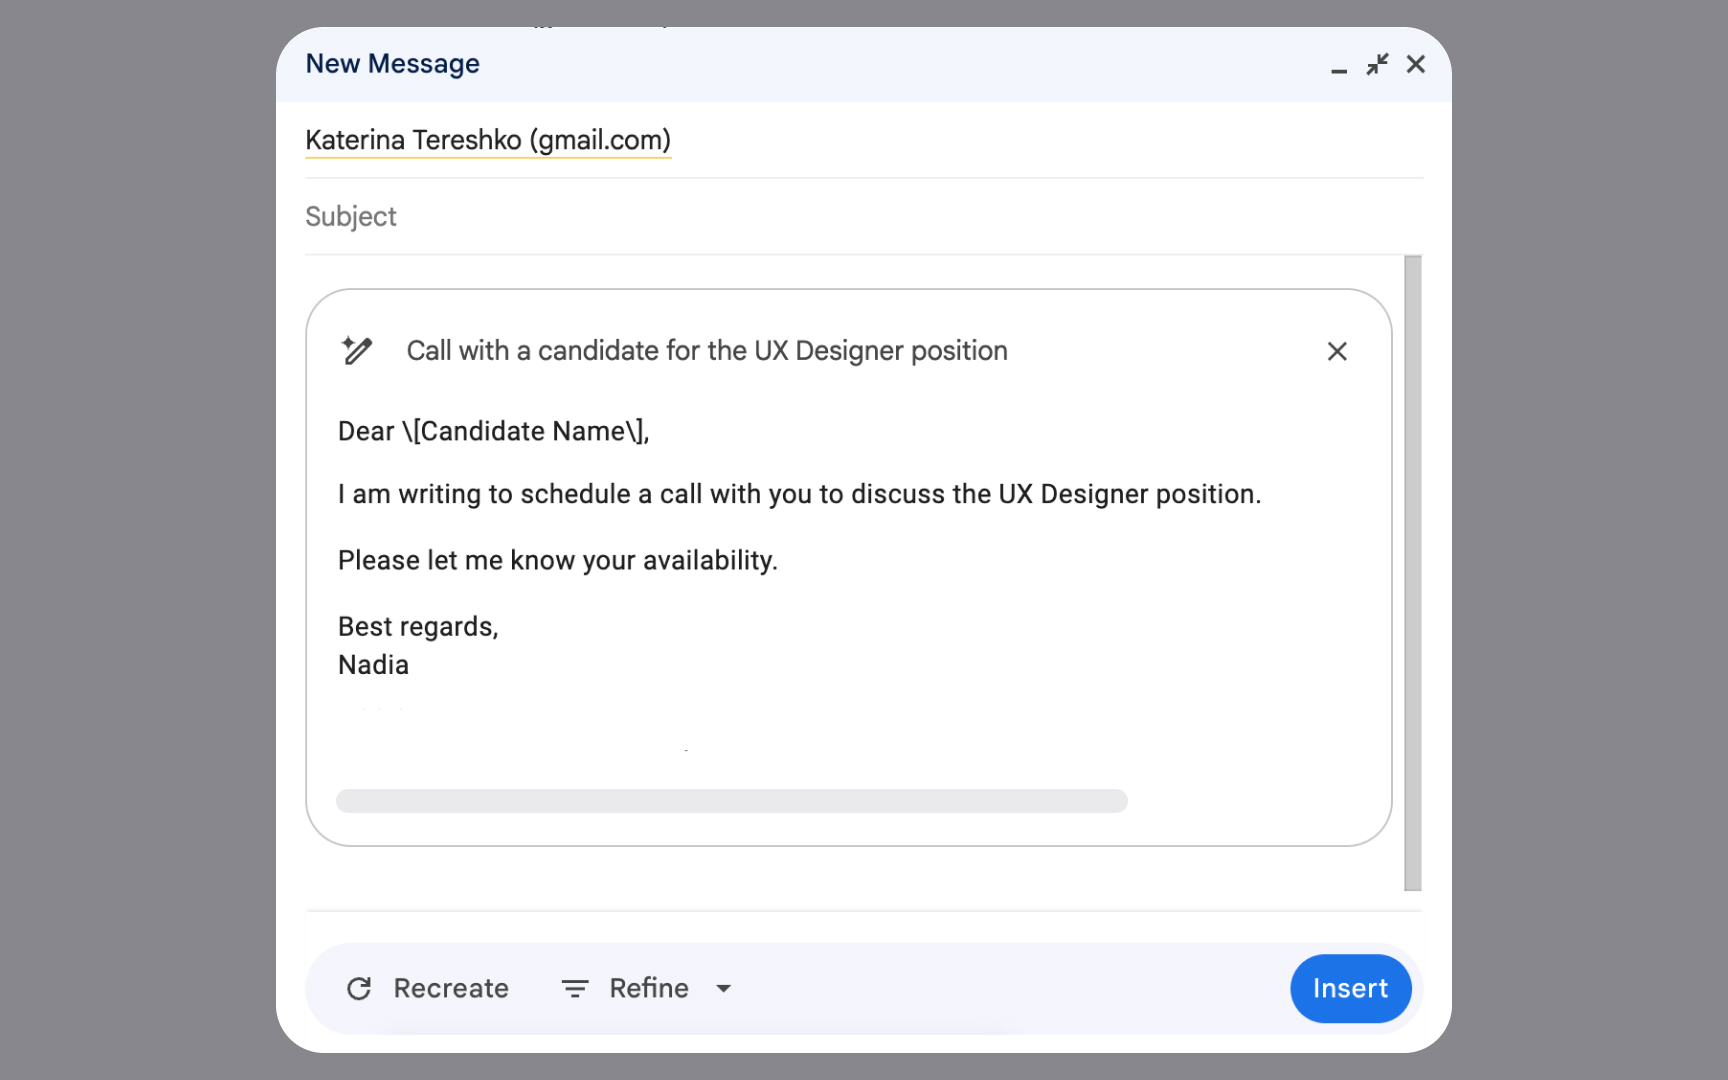Open refinement choices via the chevron after Refine
This screenshot has width=1728, height=1080.
tap(723, 988)
